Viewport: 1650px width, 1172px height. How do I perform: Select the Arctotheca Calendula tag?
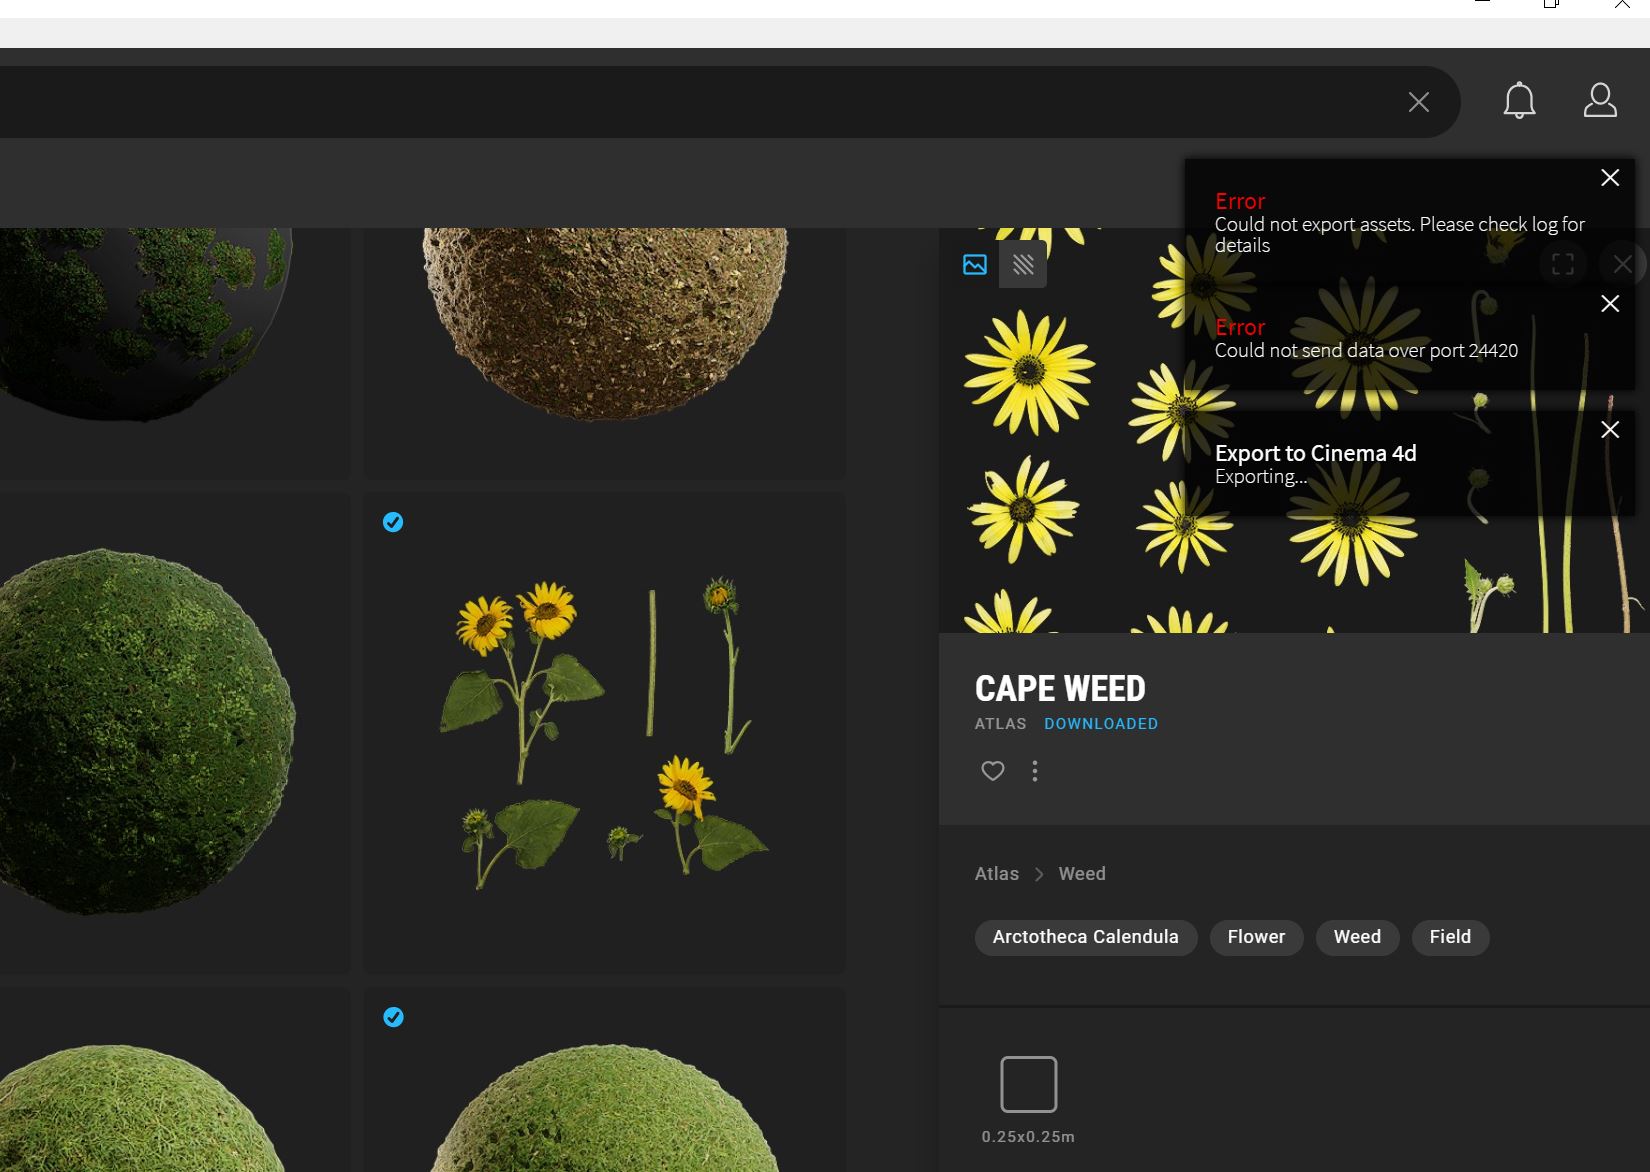(1085, 937)
